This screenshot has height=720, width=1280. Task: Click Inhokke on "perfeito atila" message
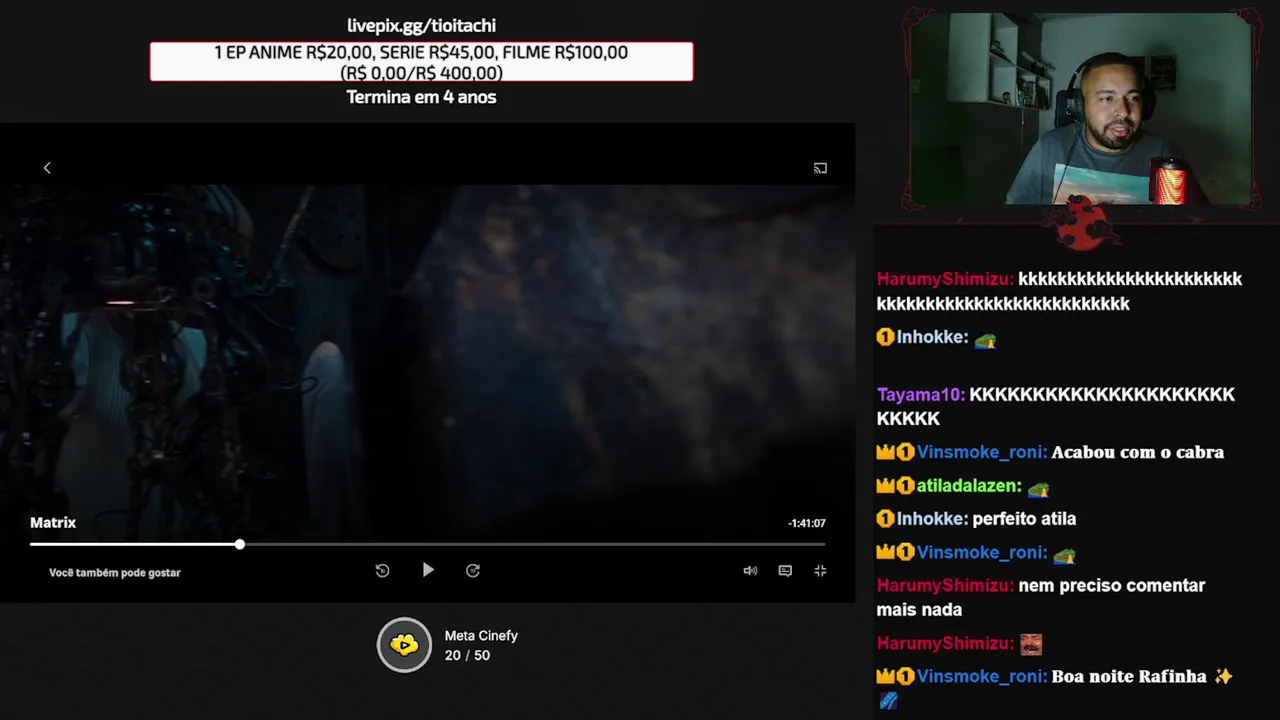[x=931, y=519]
